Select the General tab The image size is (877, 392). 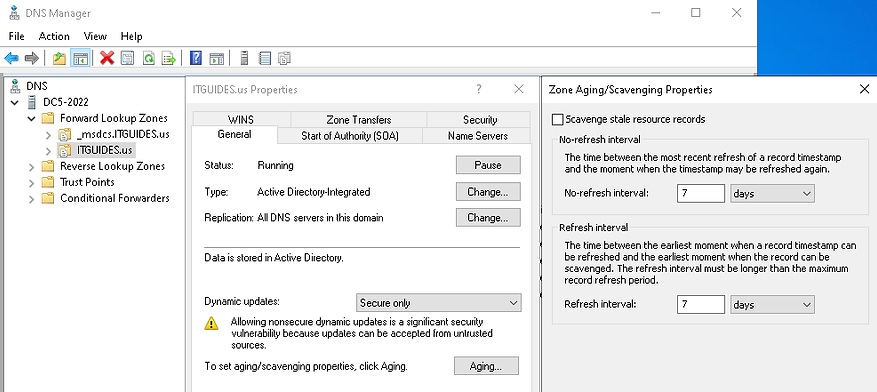234,135
